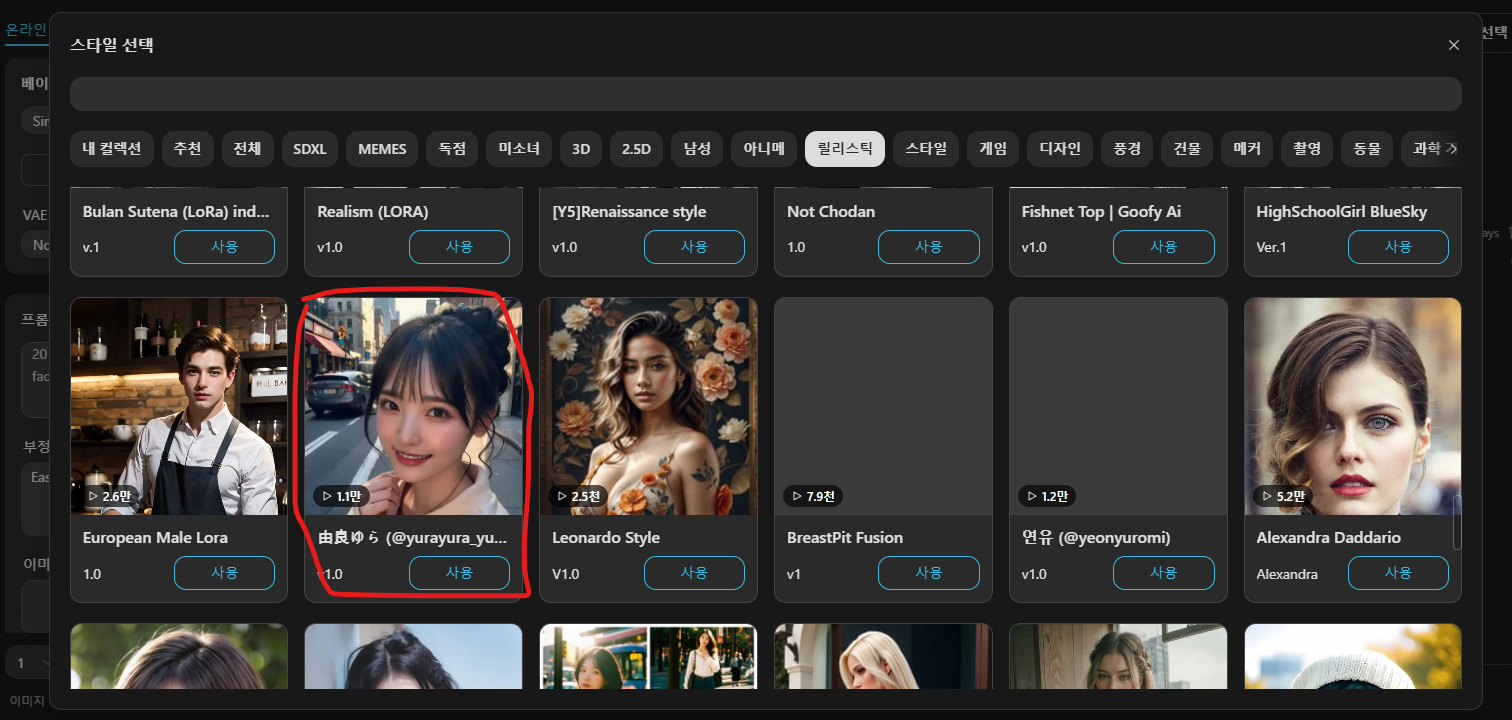This screenshot has height=720, width=1512.
Task: Use the 연유 (@yeonyuromi) style
Action: [x=1163, y=573]
